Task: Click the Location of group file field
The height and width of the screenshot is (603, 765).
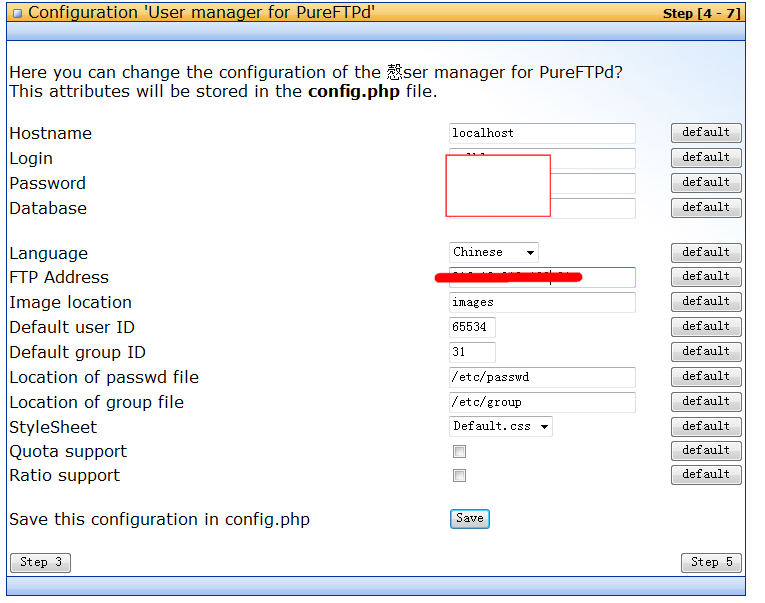Action: pyautogui.click(x=542, y=402)
